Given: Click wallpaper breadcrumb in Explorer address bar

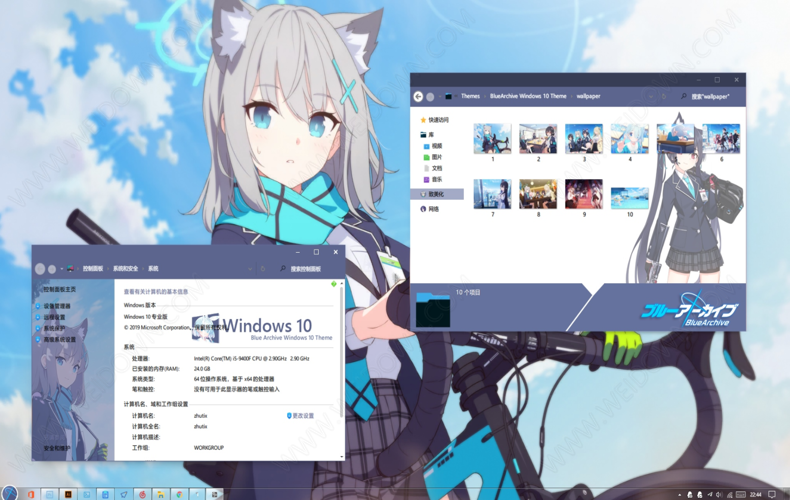Looking at the screenshot, I should [588, 96].
